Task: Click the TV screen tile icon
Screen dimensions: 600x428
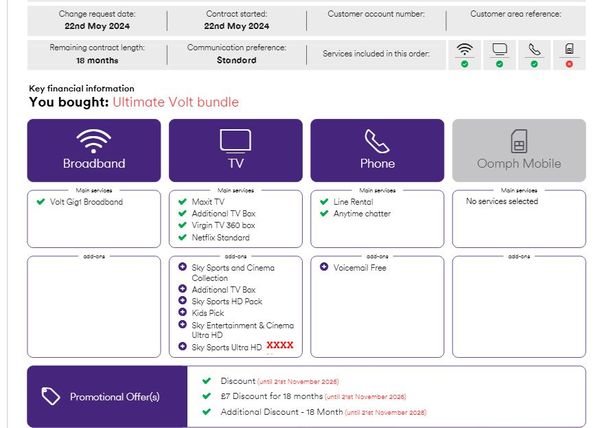Action: pos(235,141)
